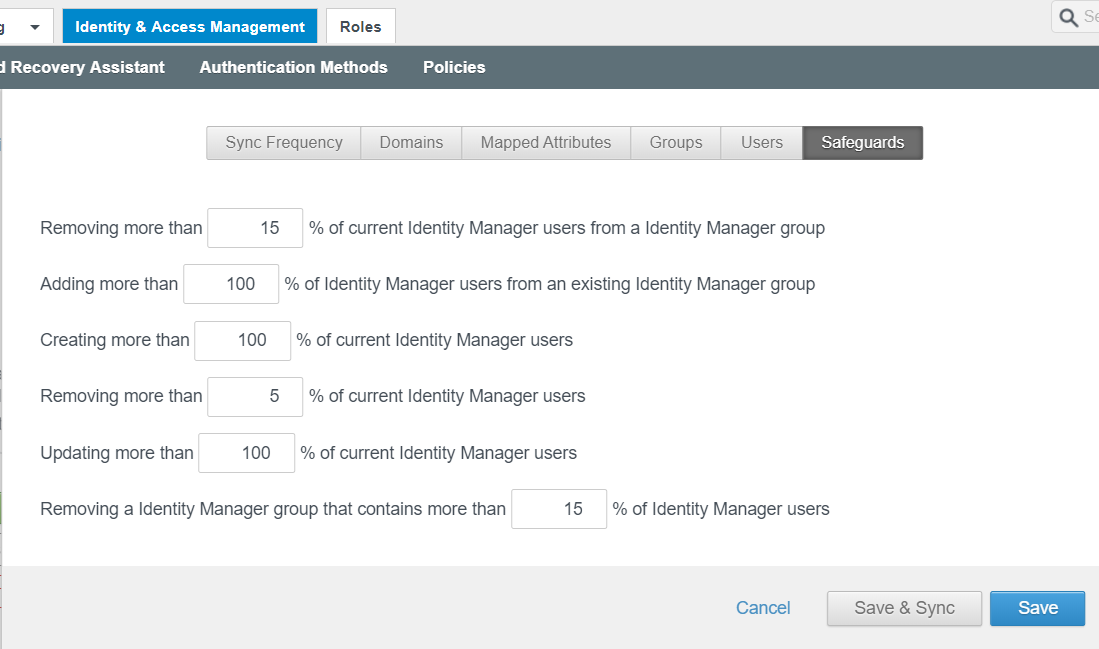Image resolution: width=1099 pixels, height=649 pixels.
Task: Click the 'Updating more than' percentage field
Action: (246, 453)
